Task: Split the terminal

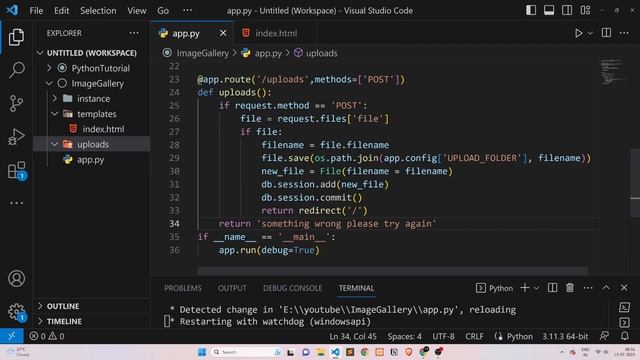Action: click(553, 288)
